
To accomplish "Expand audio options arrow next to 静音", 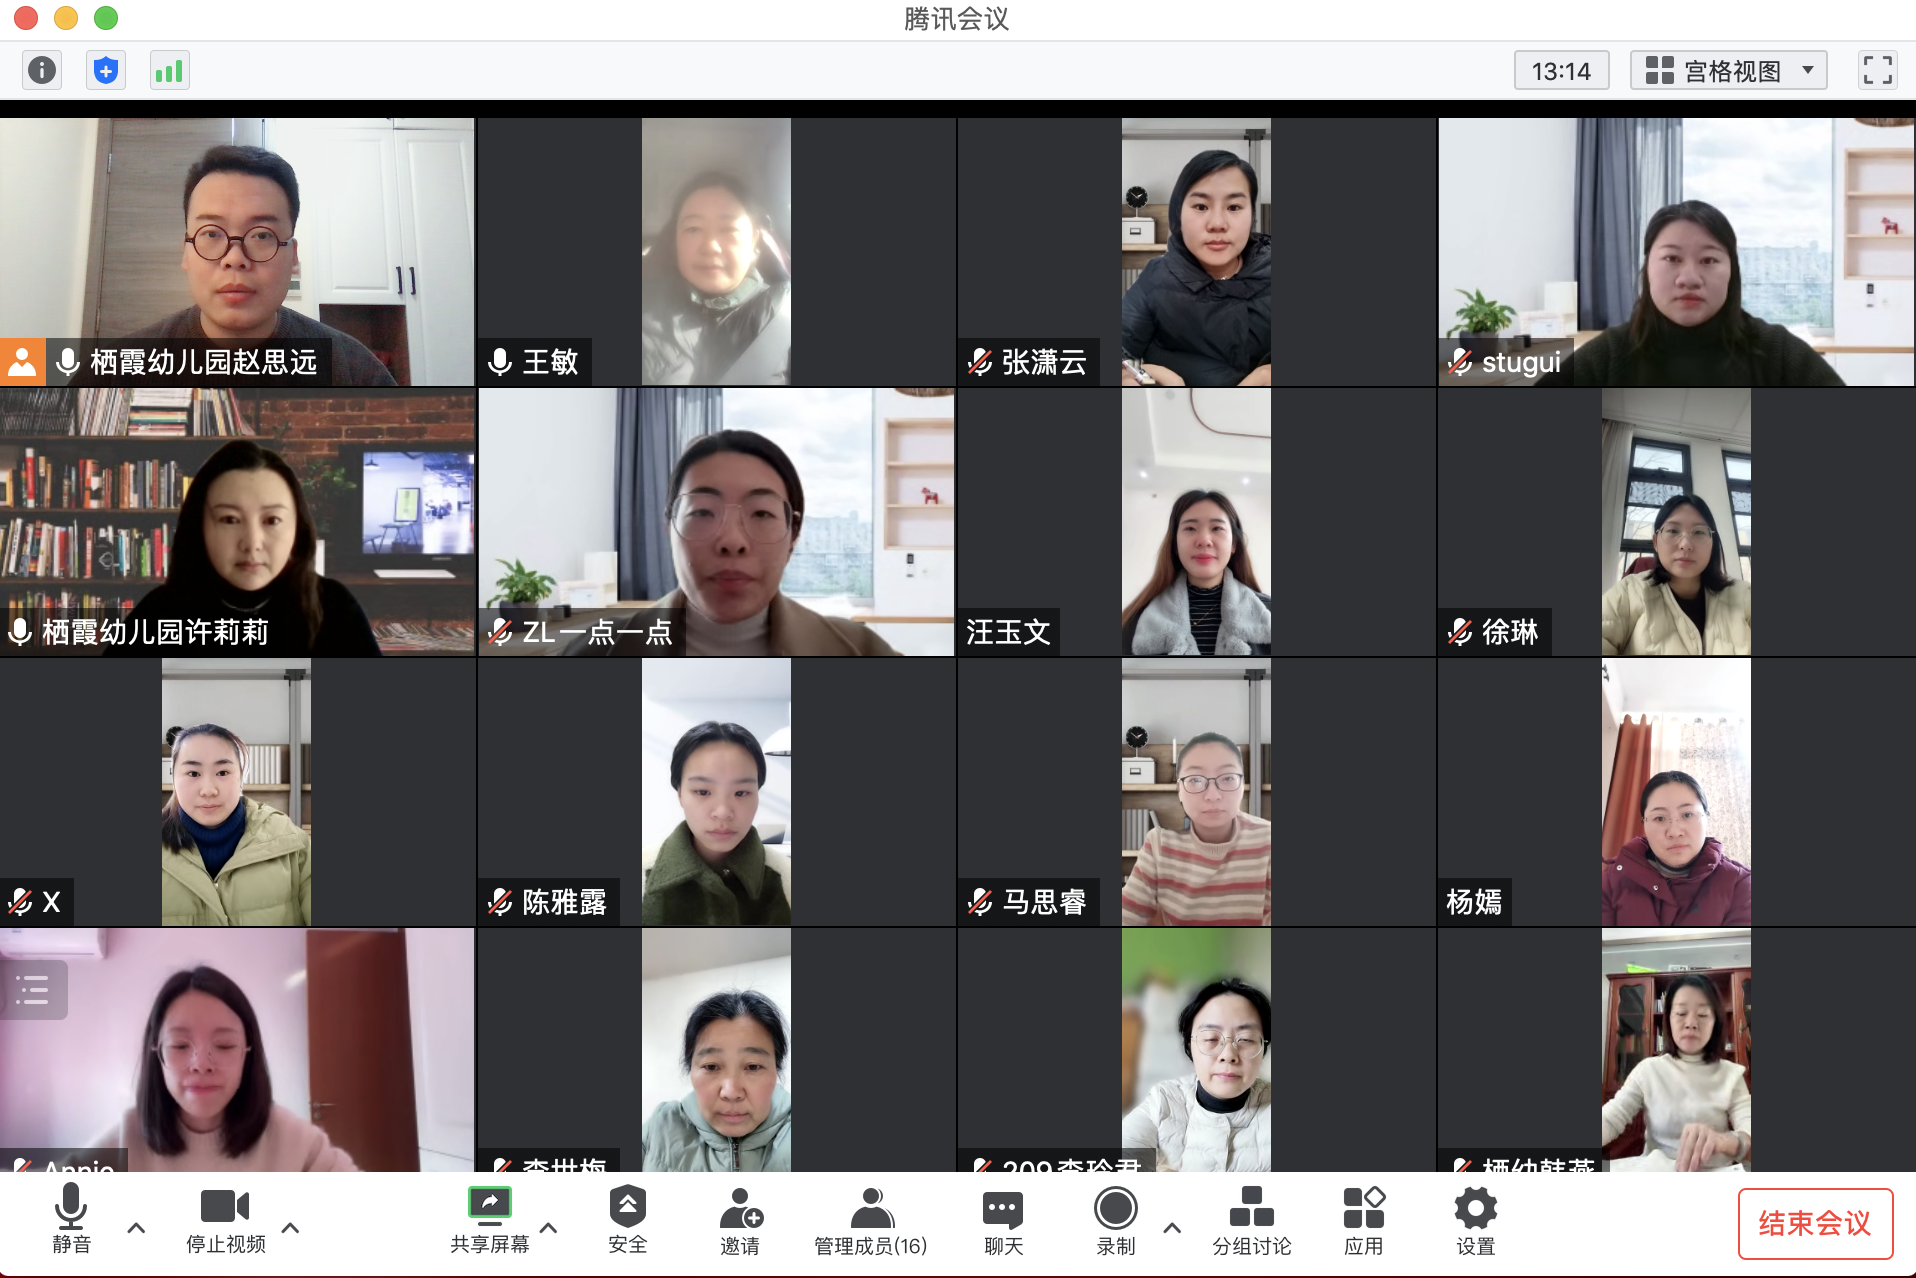I will [x=137, y=1228].
